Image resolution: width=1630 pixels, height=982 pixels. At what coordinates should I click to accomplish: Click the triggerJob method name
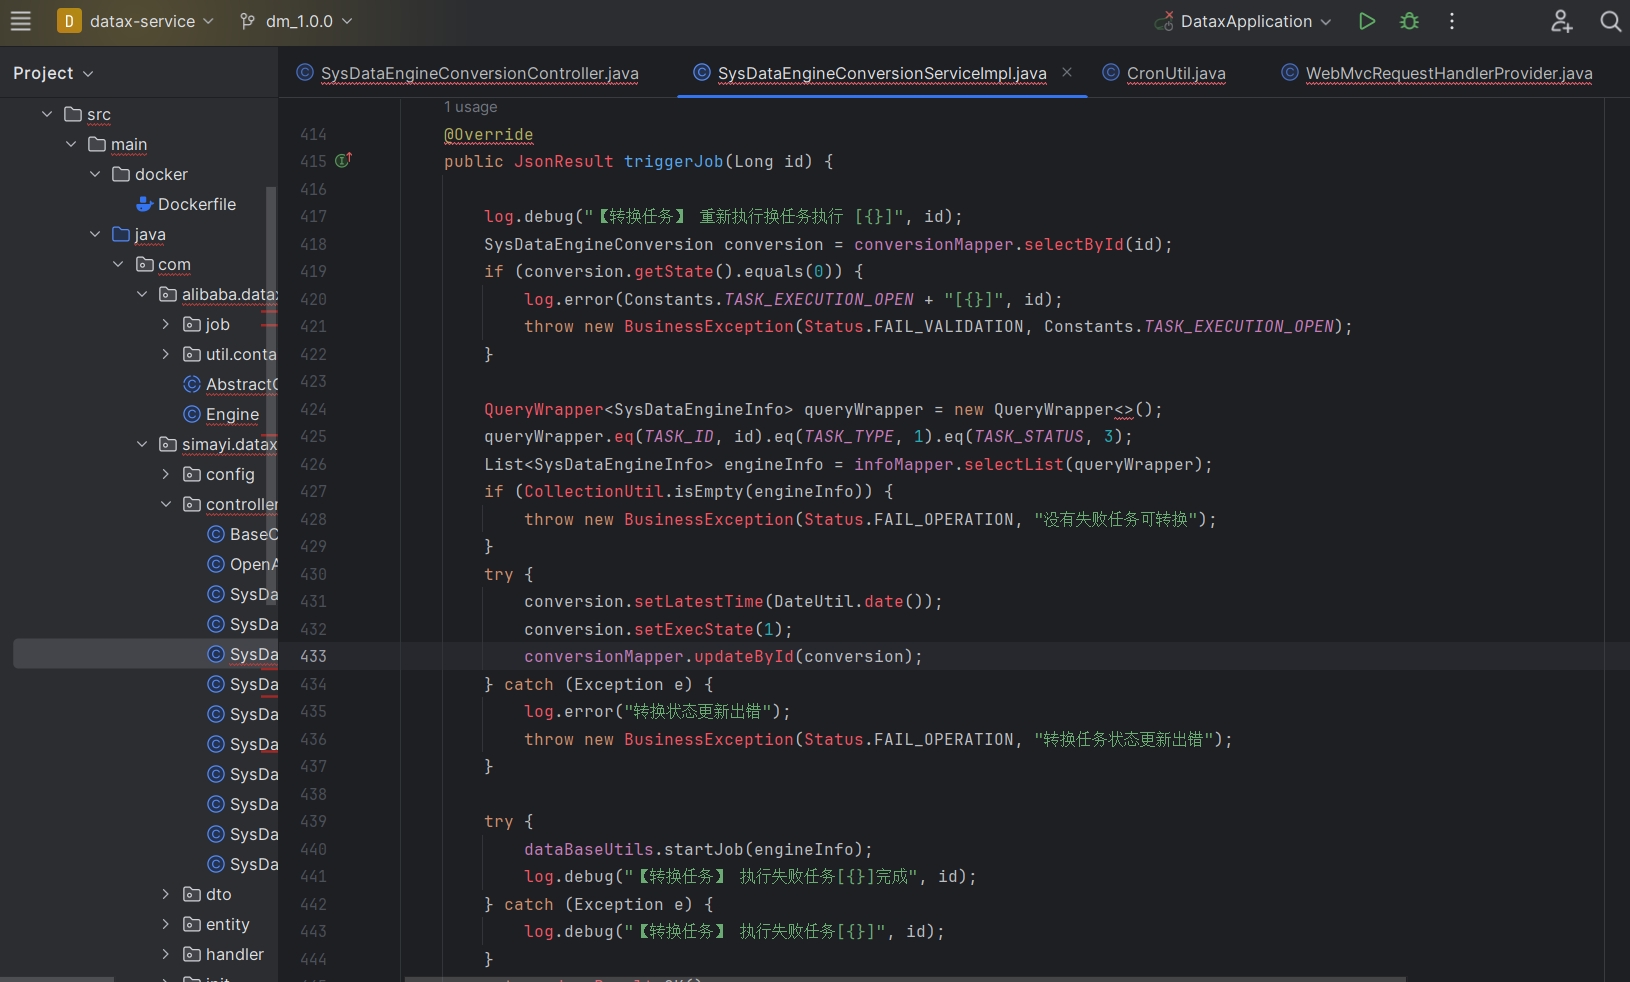coord(673,161)
